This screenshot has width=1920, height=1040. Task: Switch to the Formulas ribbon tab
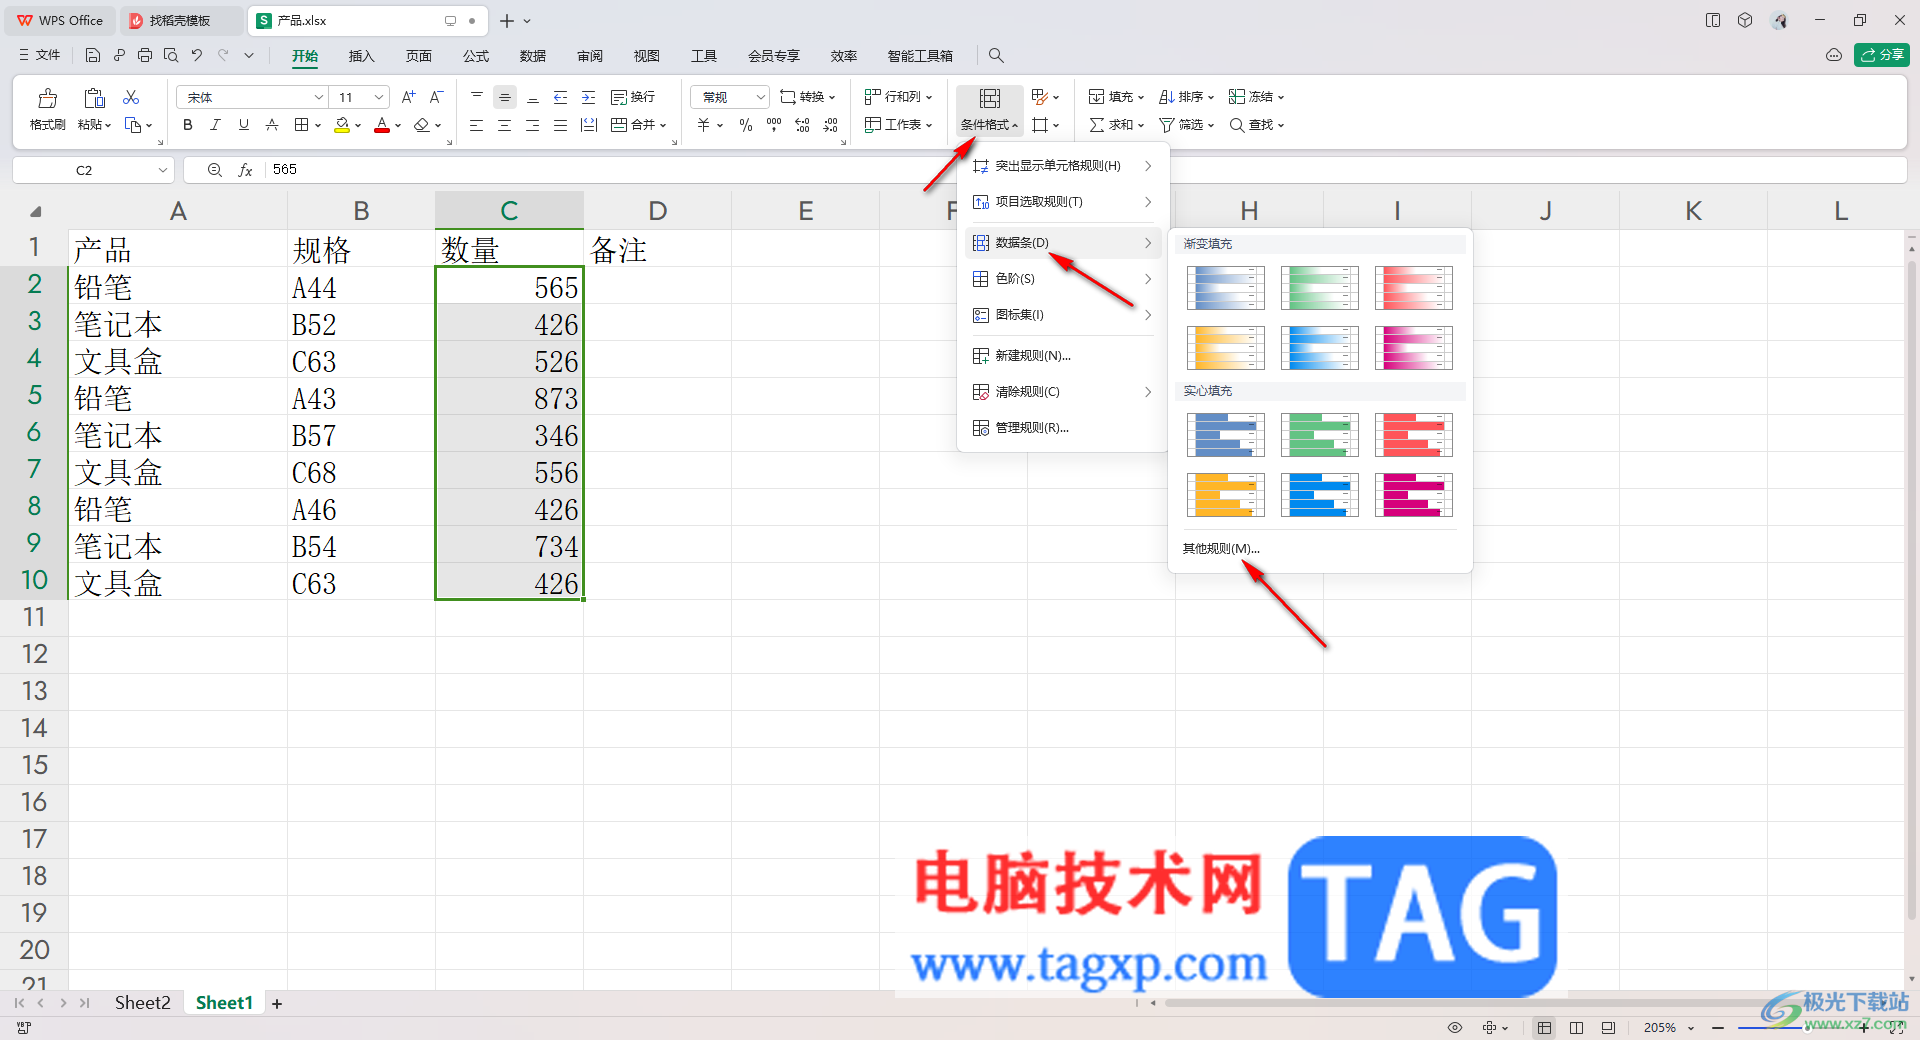coord(476,56)
